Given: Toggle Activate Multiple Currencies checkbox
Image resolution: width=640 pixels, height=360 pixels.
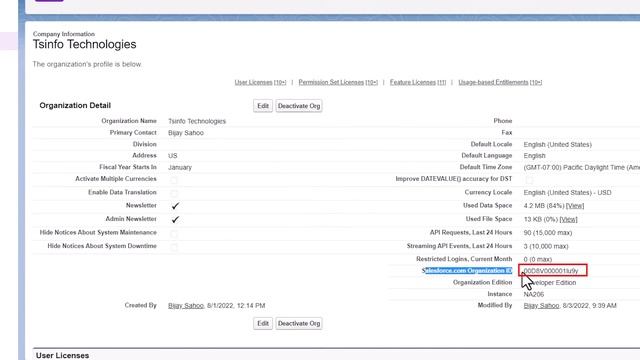Looking at the screenshot, I should (174, 180).
